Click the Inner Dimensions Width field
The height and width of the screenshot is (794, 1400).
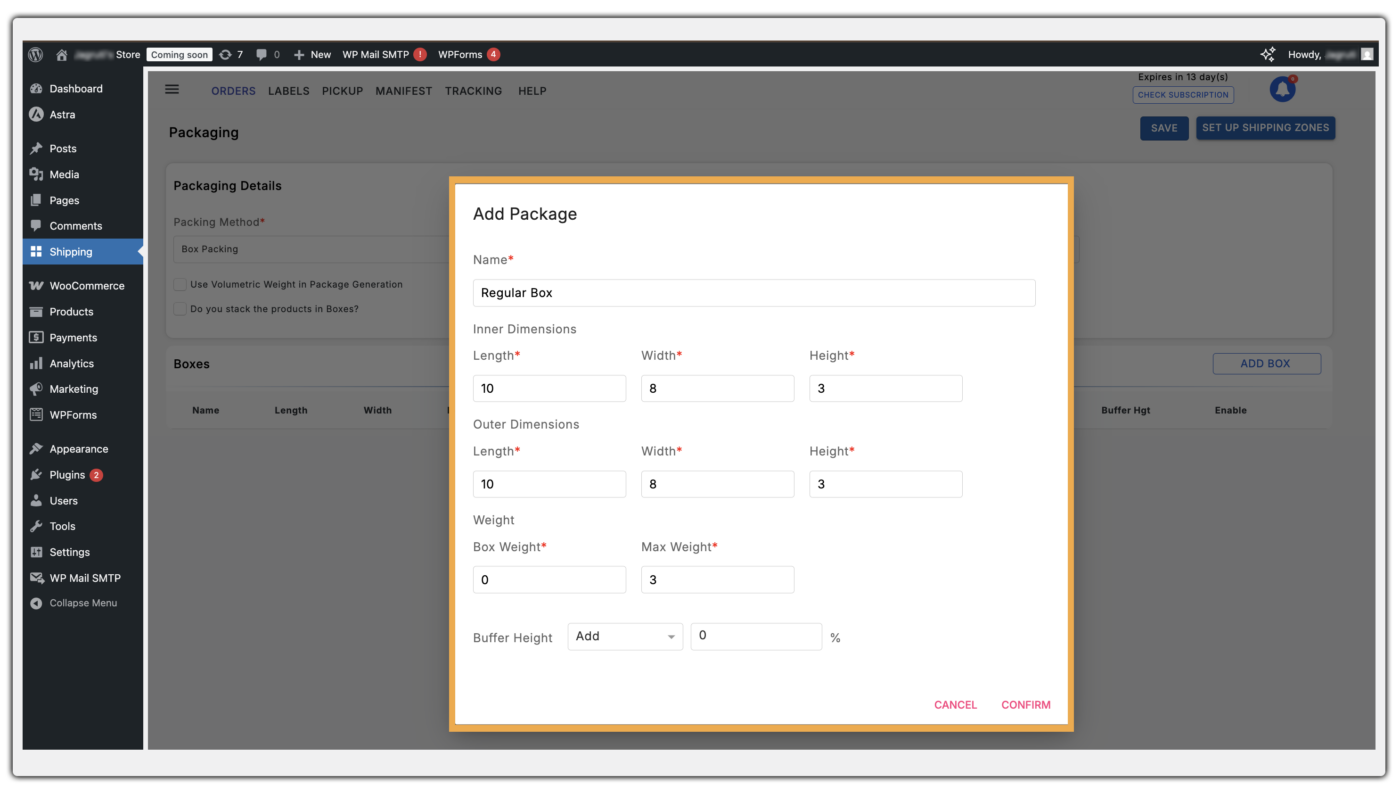[718, 388]
